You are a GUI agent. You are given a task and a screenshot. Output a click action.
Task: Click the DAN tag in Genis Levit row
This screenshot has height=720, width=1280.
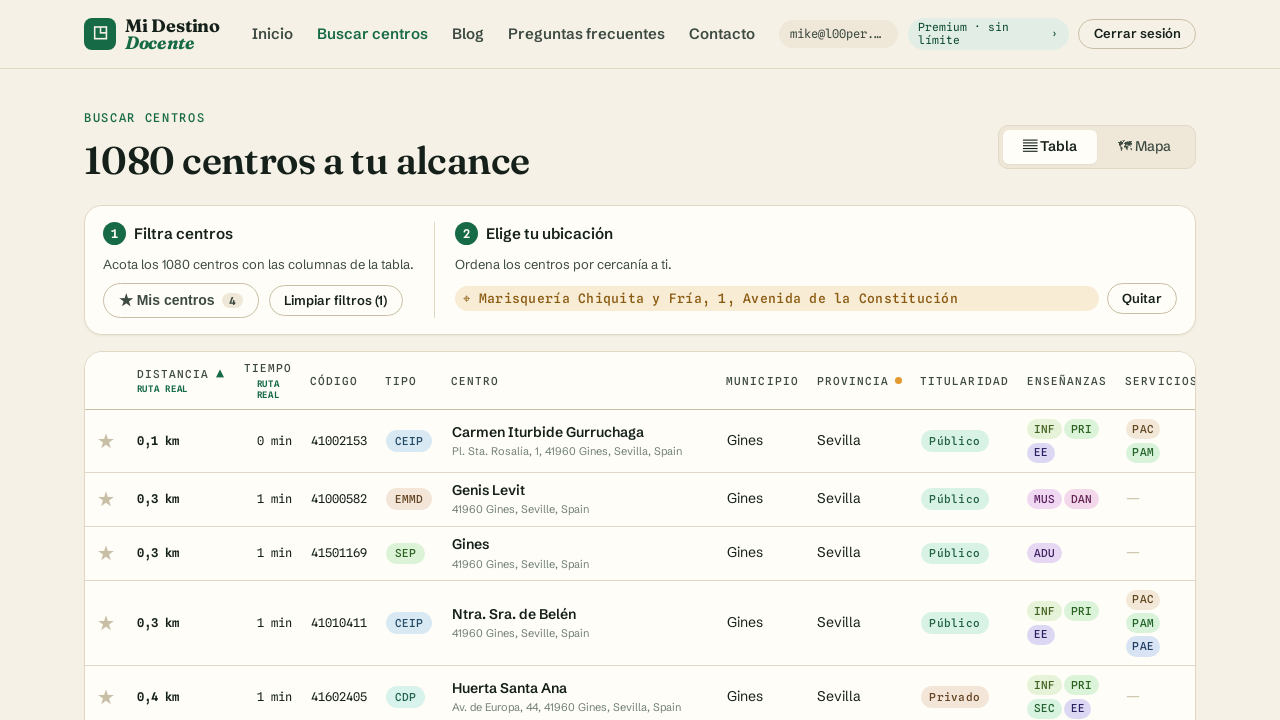pyautogui.click(x=1081, y=499)
